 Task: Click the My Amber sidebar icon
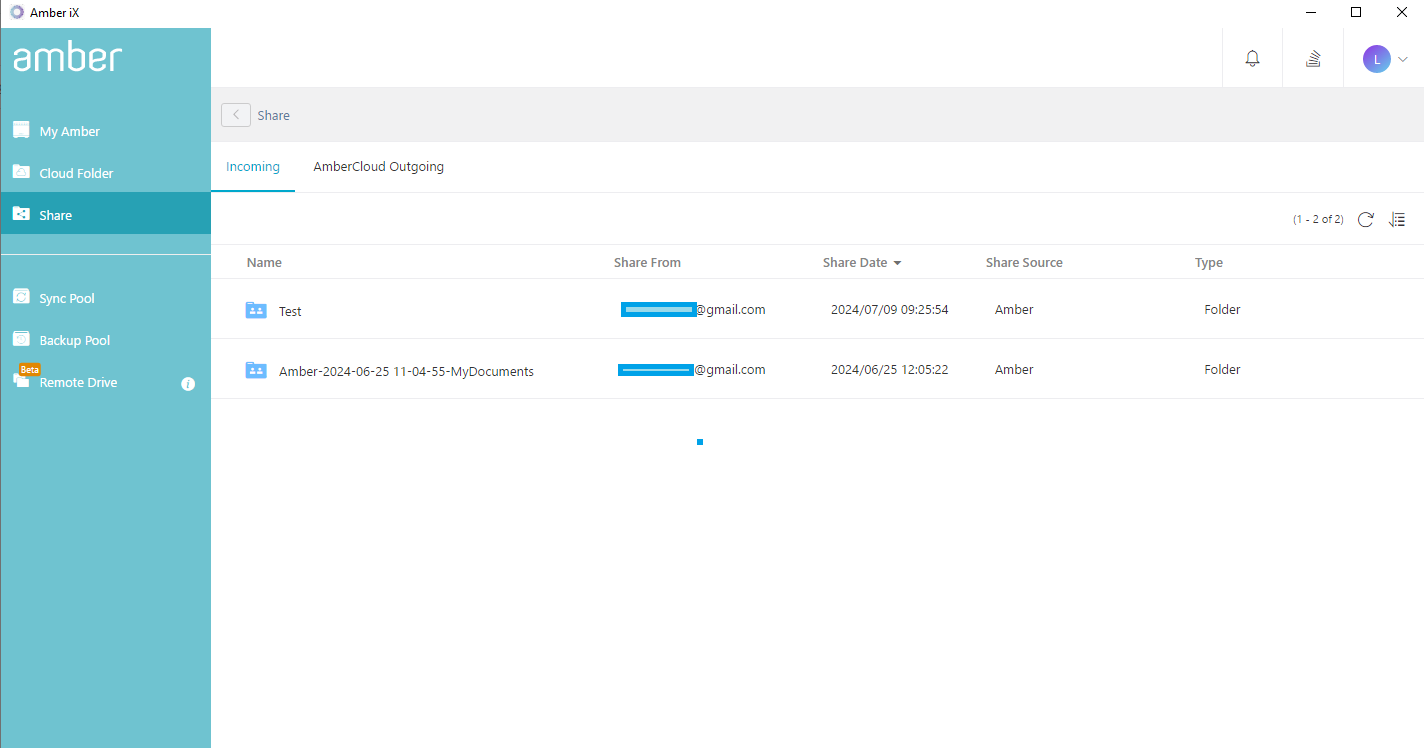pos(21,130)
